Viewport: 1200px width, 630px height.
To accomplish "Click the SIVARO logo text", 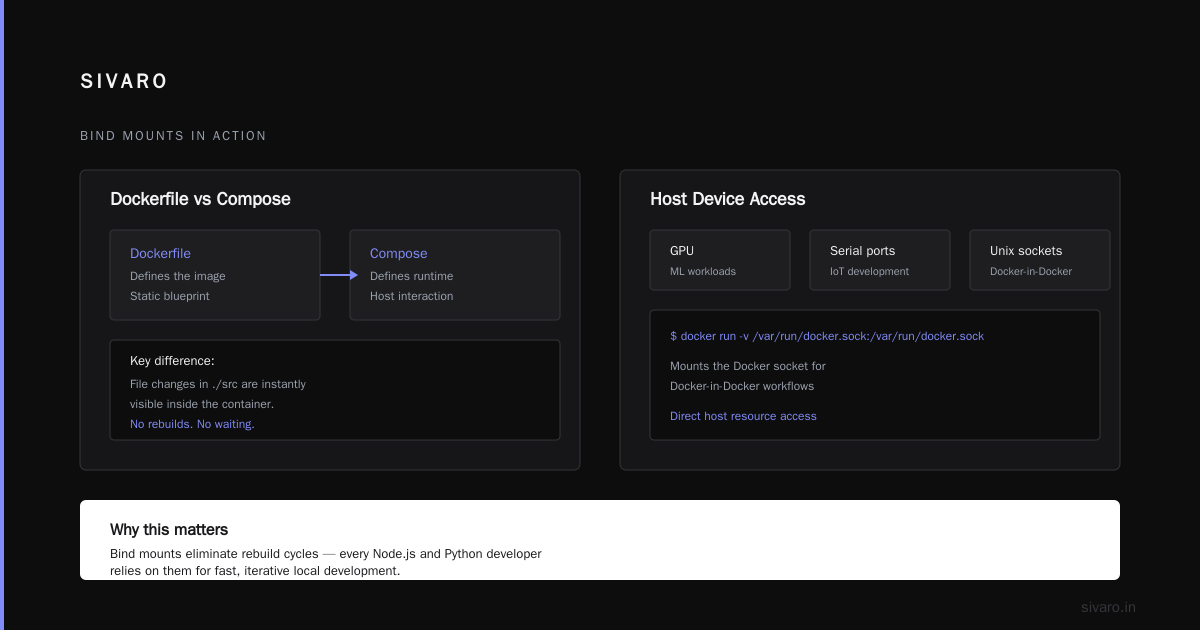I will click(124, 82).
